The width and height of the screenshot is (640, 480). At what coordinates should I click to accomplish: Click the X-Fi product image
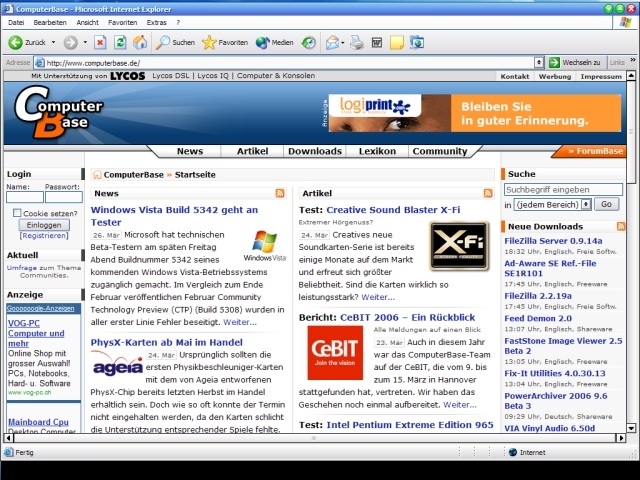coord(459,246)
